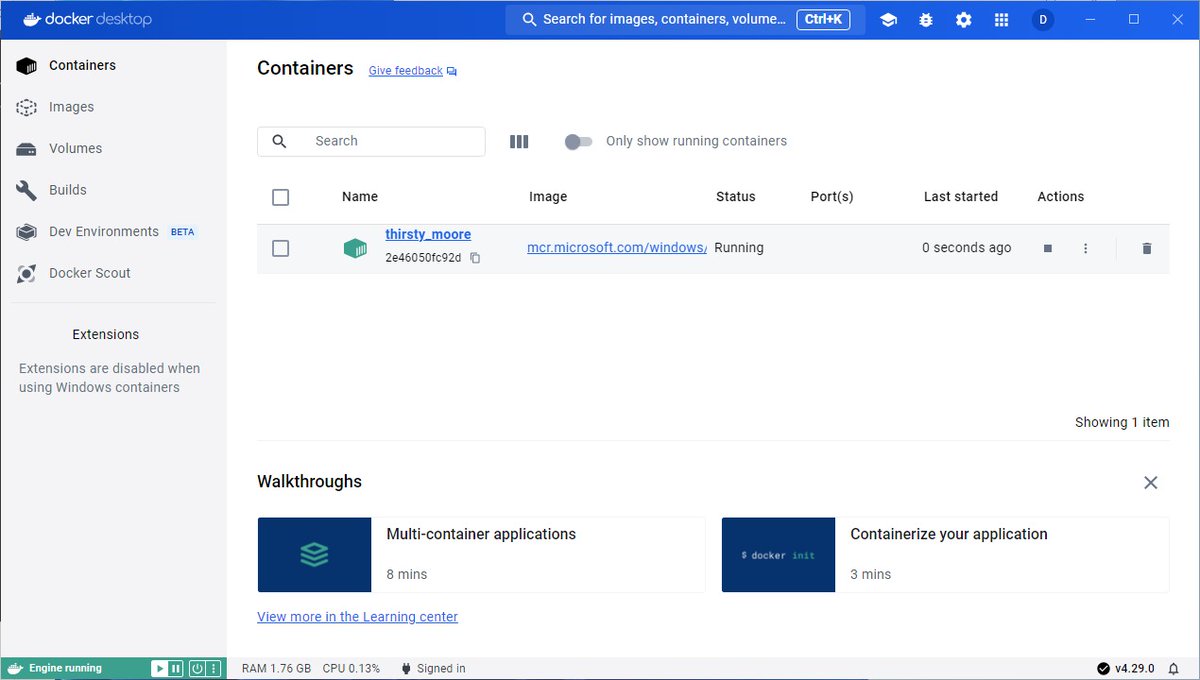Open troubleshoot bug icon in header
The height and width of the screenshot is (680, 1200).
(926, 20)
